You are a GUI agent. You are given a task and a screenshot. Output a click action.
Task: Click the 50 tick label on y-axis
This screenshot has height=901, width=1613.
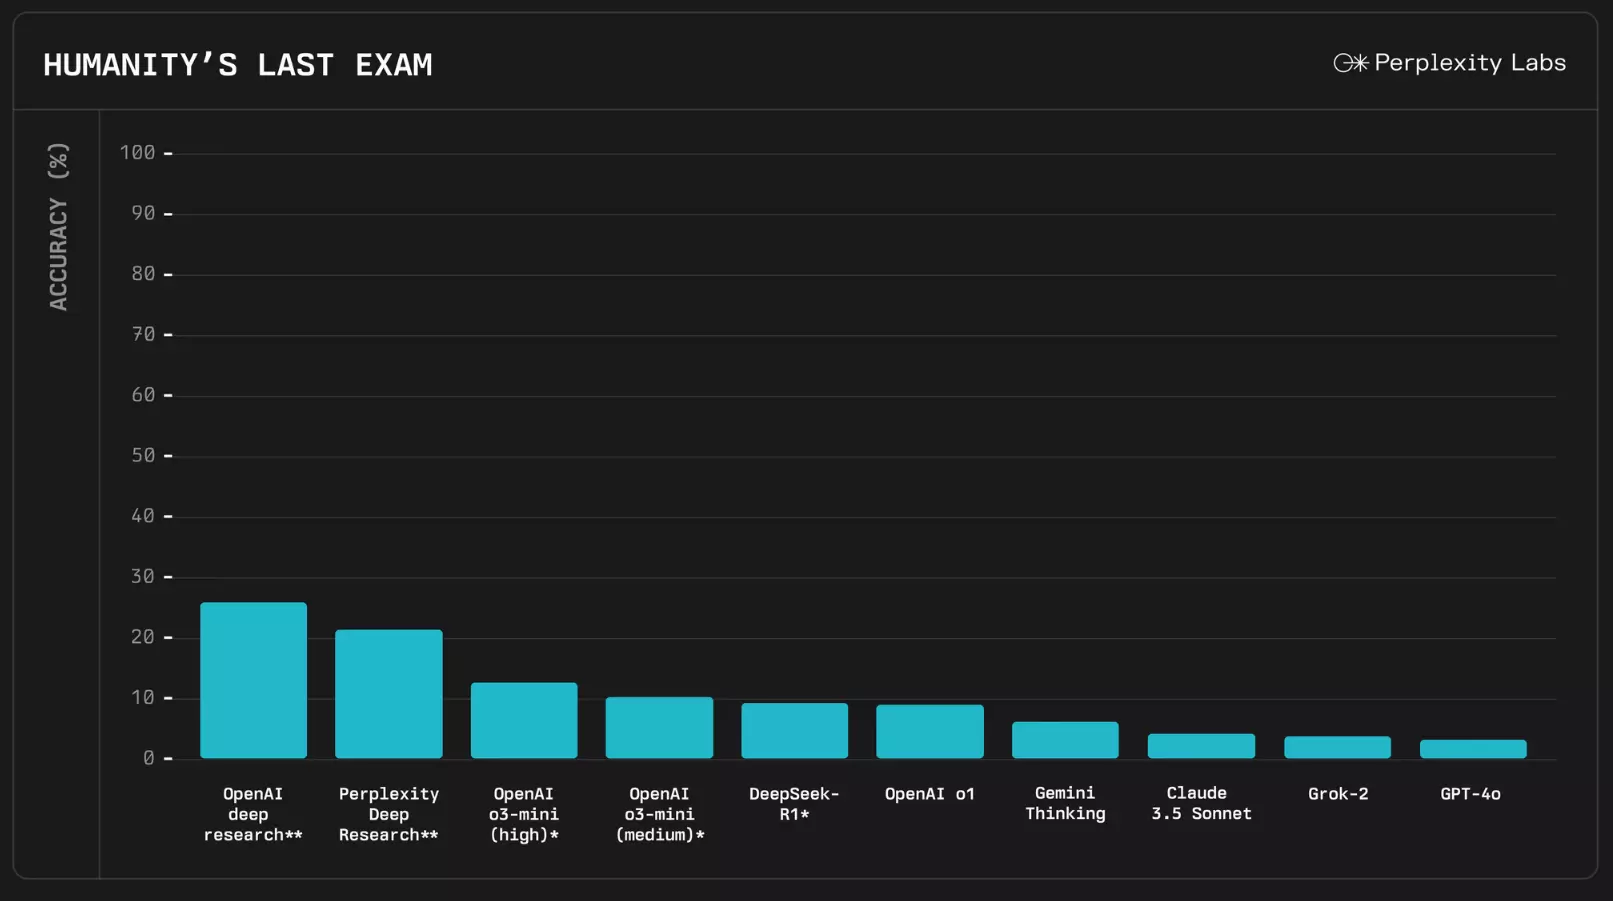(x=144, y=456)
